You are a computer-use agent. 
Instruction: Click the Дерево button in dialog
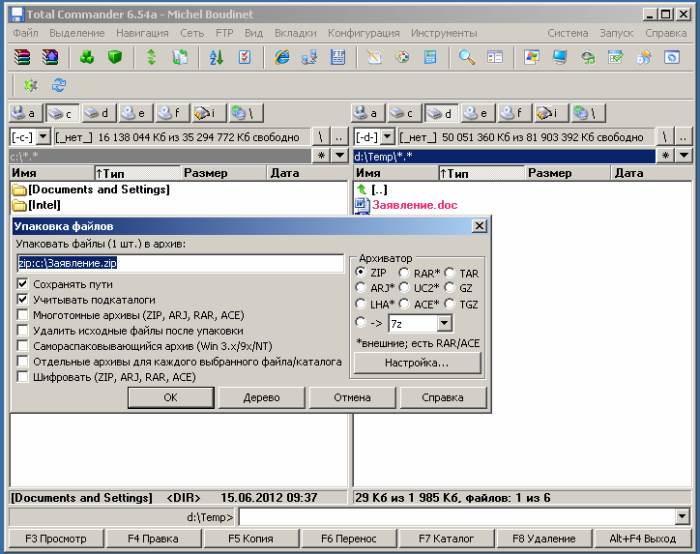(x=262, y=397)
